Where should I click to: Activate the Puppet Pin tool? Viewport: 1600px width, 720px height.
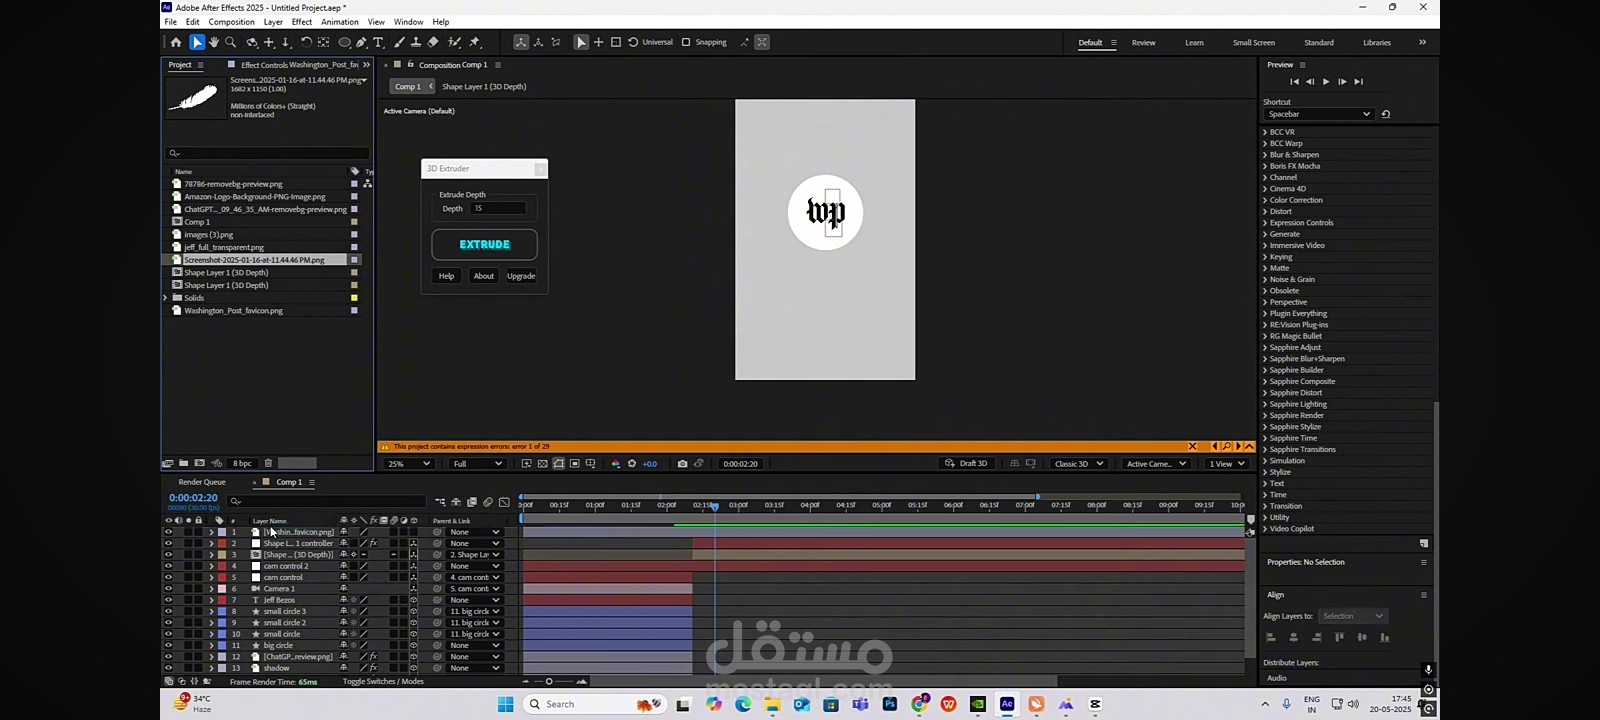pos(474,42)
